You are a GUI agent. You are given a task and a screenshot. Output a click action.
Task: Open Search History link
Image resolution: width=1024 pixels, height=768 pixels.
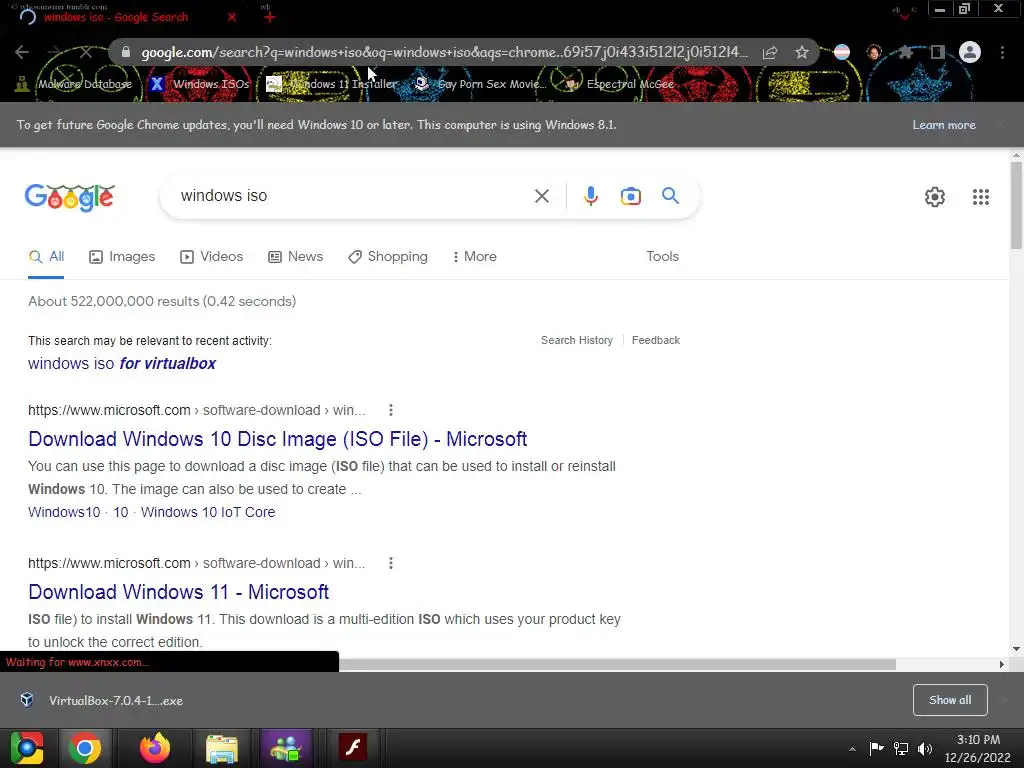pyautogui.click(x=577, y=340)
